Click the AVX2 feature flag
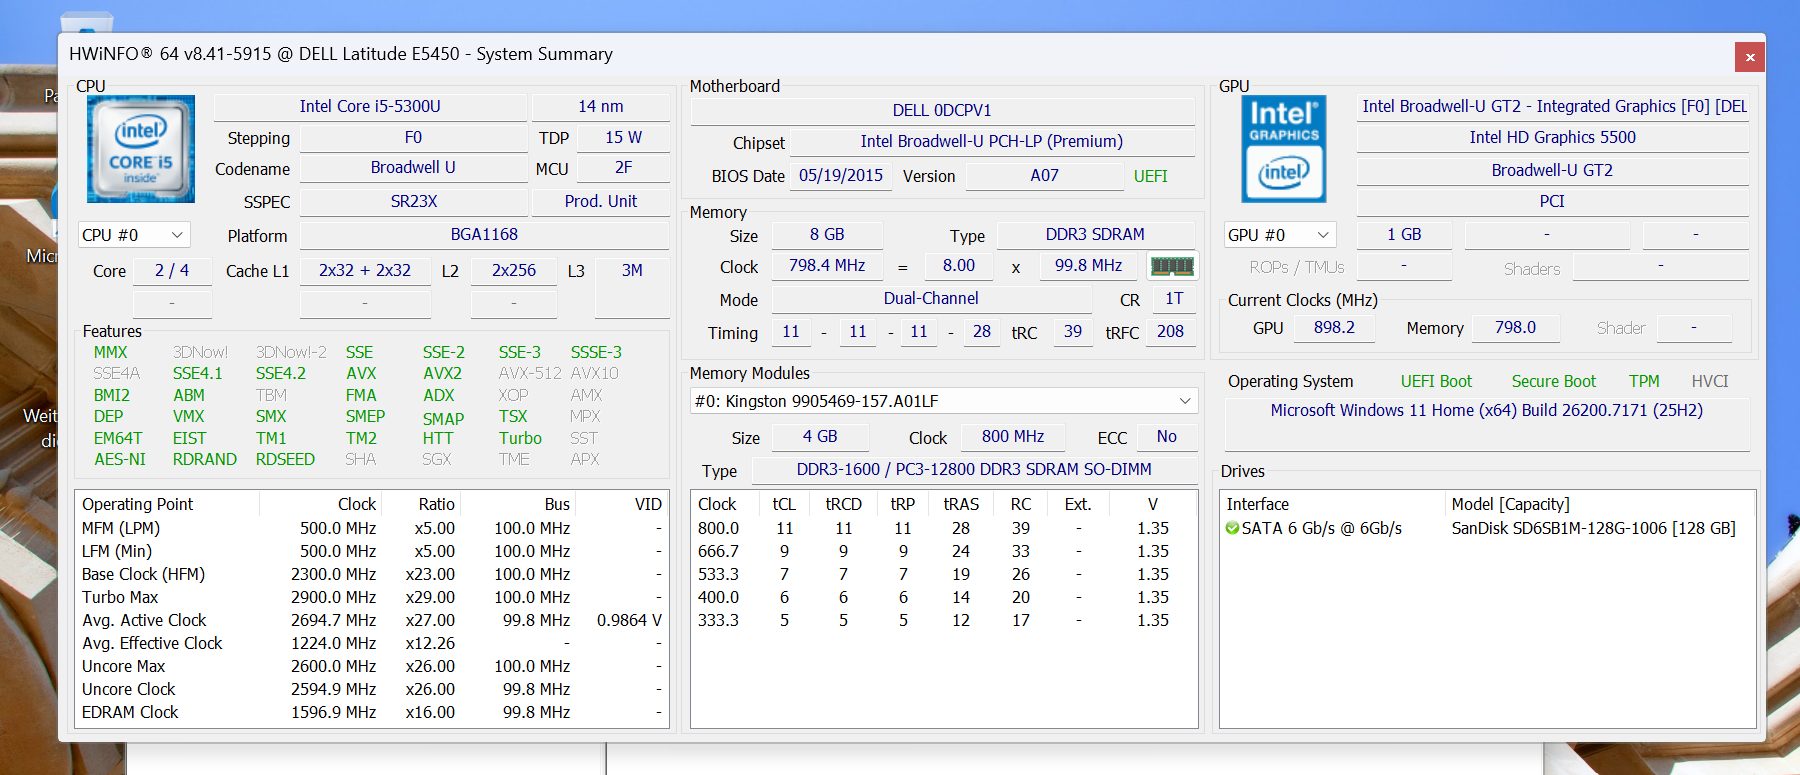This screenshot has width=1800, height=775. 442,374
